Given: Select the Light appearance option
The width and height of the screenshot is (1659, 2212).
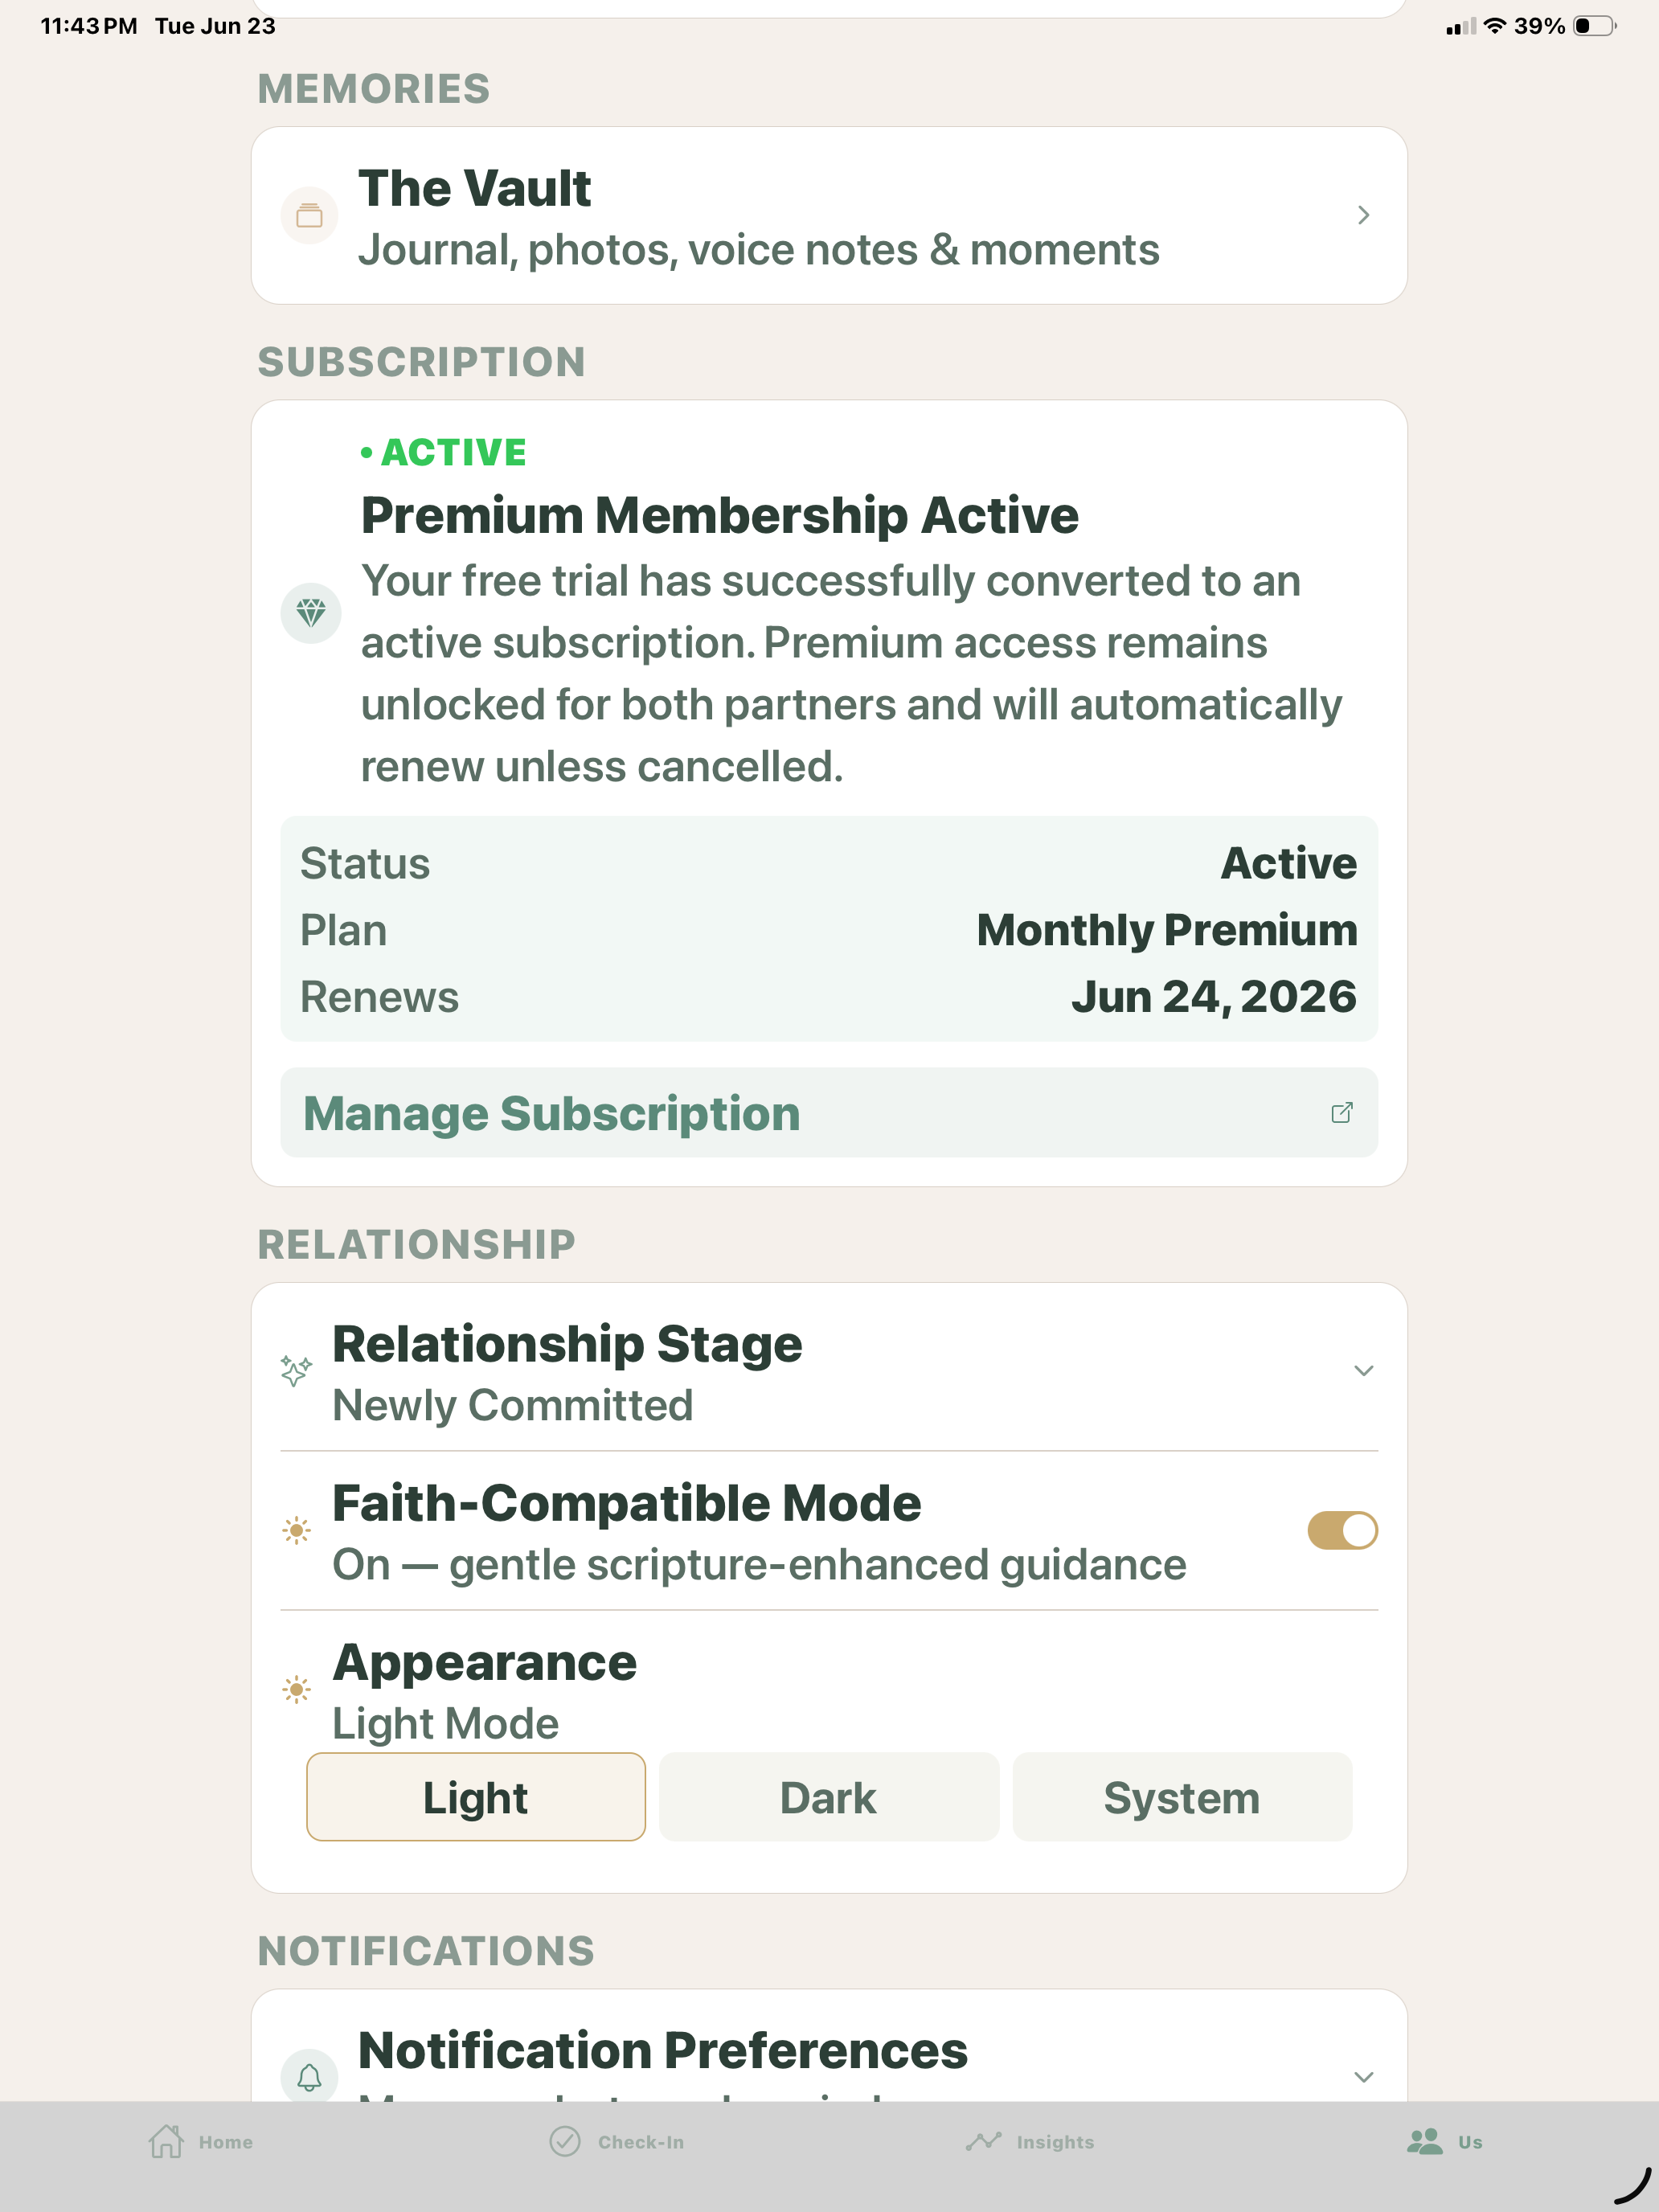Looking at the screenshot, I should click(476, 1797).
